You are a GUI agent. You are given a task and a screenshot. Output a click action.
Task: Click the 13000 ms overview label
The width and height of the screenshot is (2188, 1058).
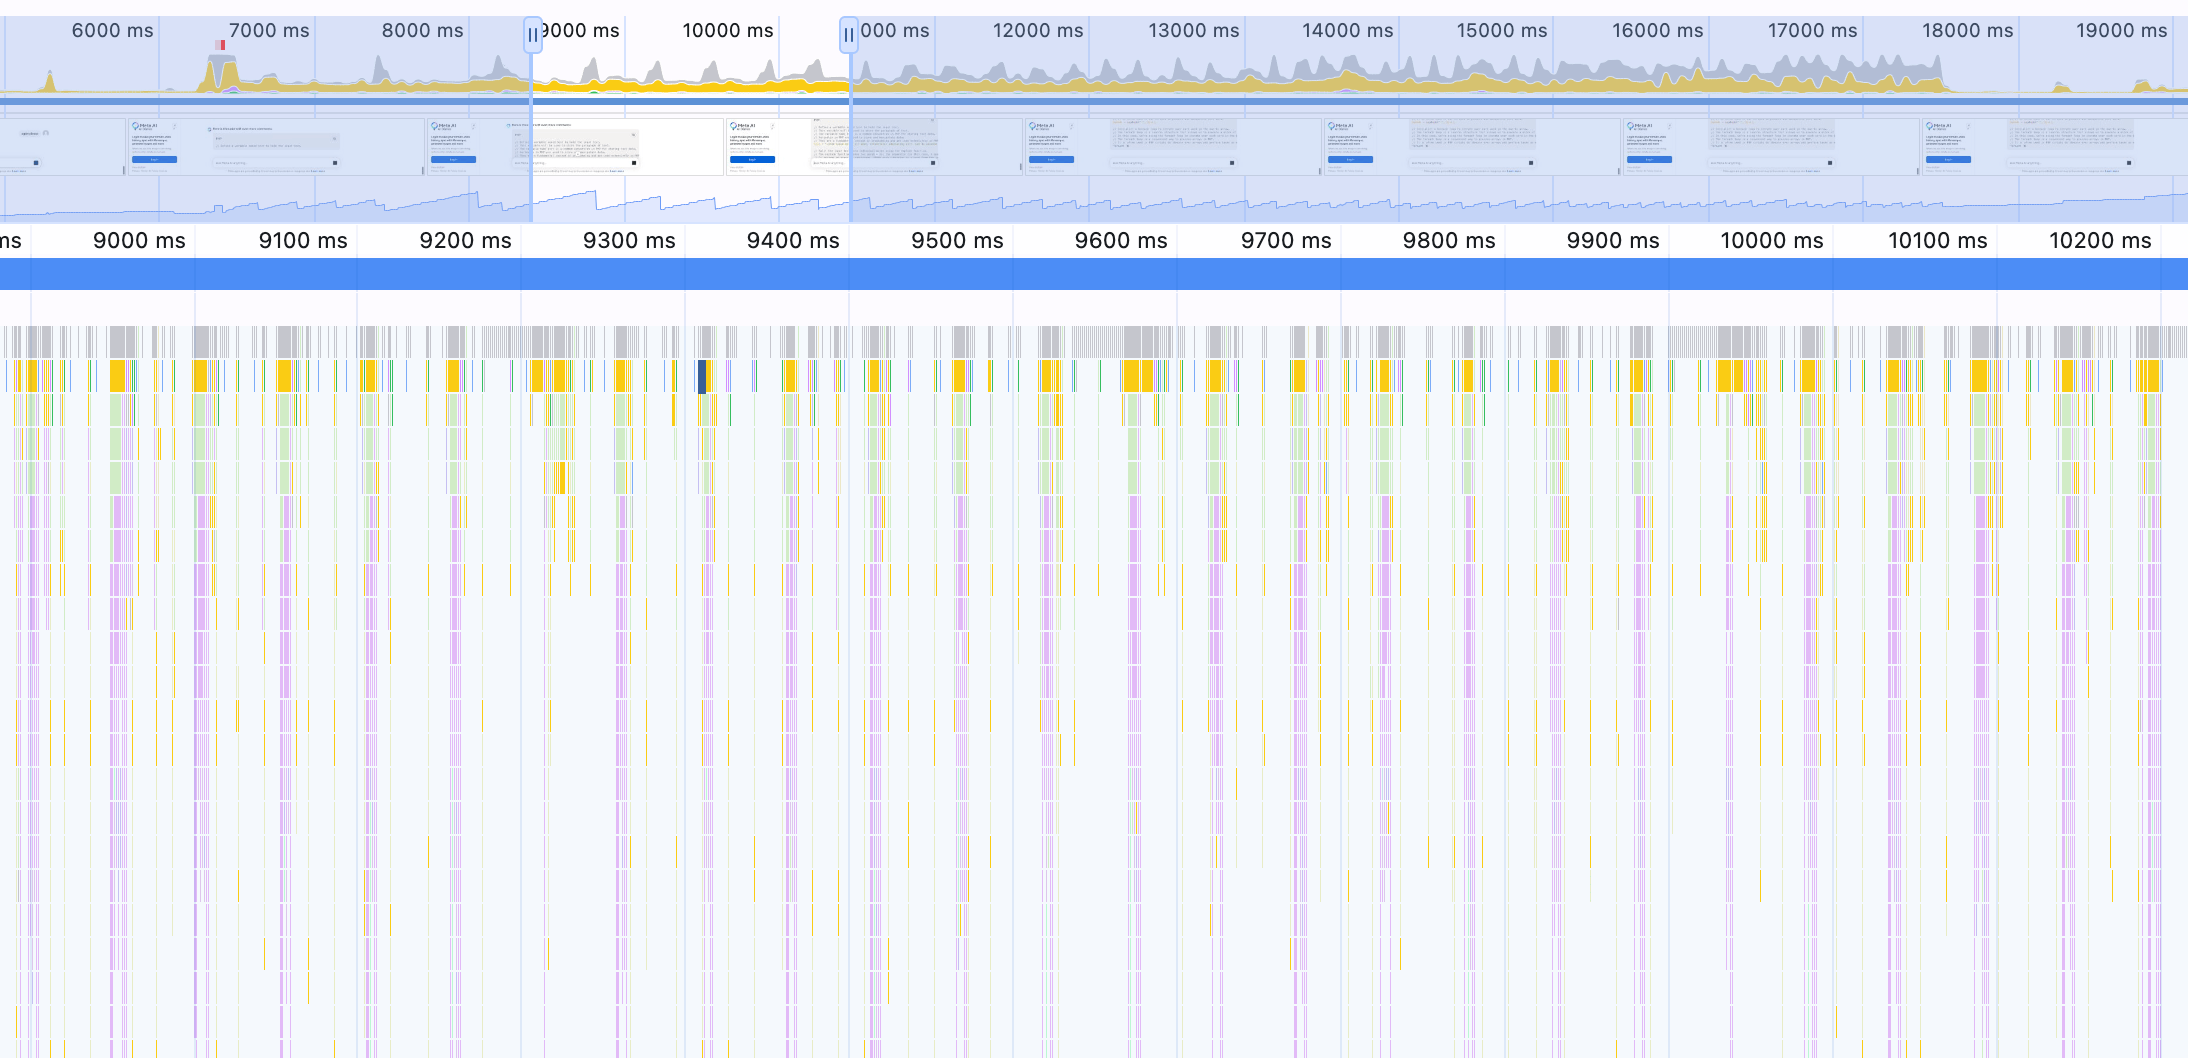point(1193,31)
